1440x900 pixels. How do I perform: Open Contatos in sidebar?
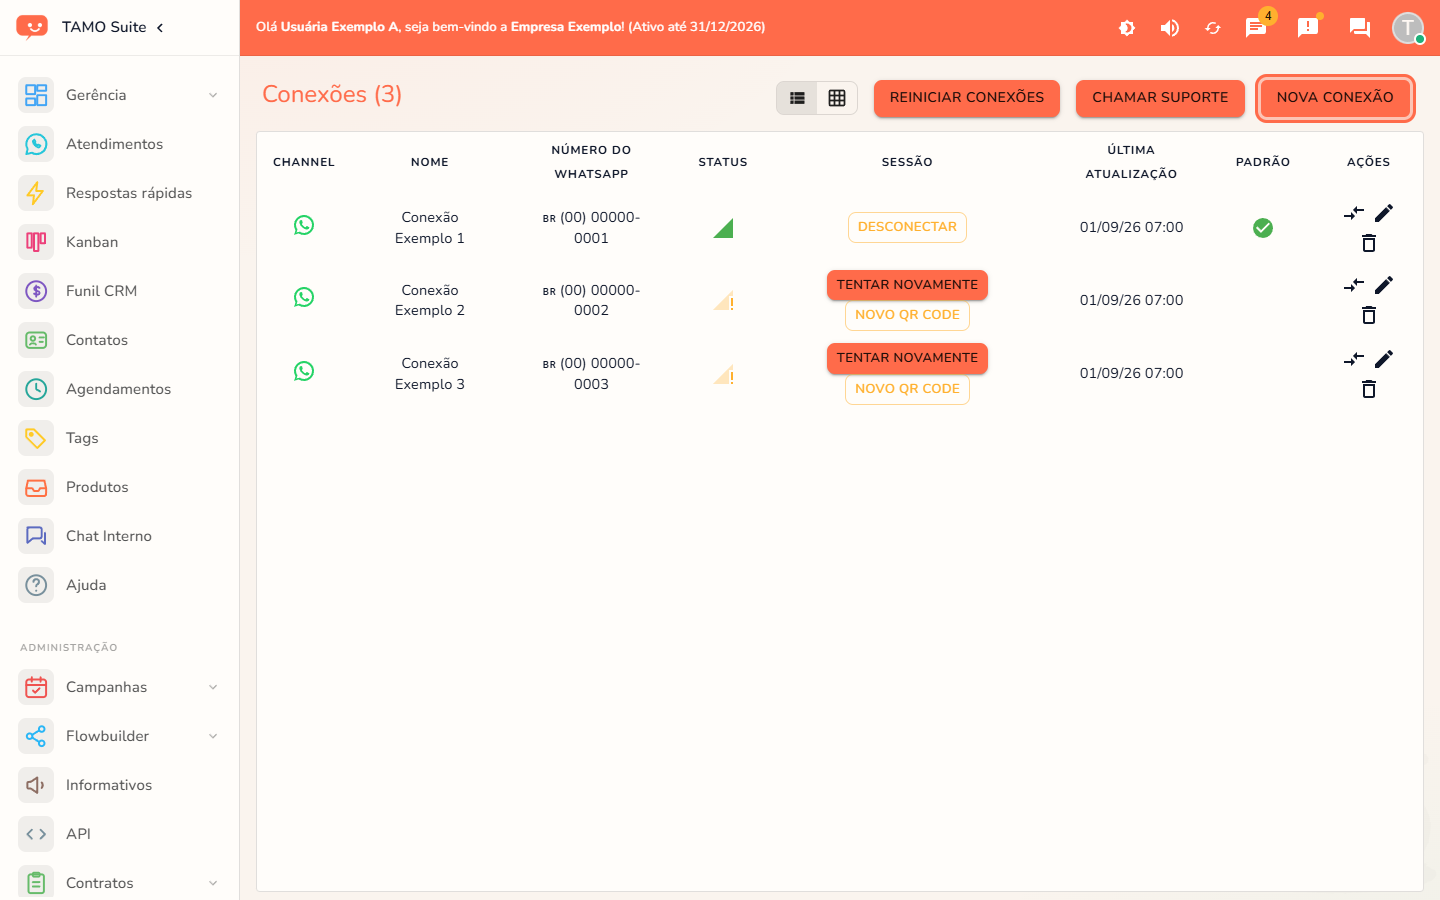click(120, 340)
